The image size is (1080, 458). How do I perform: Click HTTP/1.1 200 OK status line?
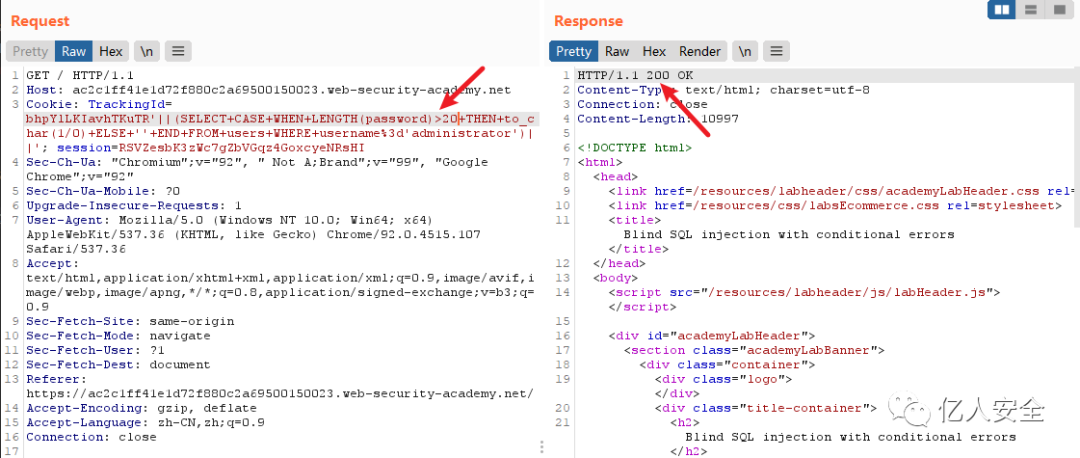(x=635, y=75)
